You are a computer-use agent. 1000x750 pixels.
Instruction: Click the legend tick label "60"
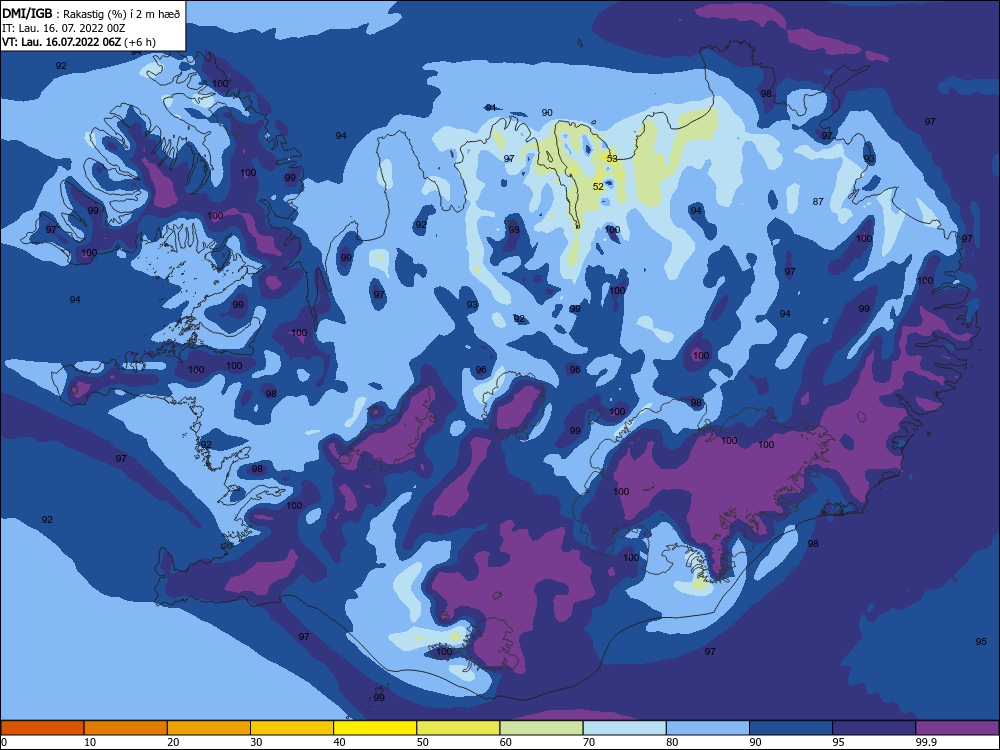[506, 742]
